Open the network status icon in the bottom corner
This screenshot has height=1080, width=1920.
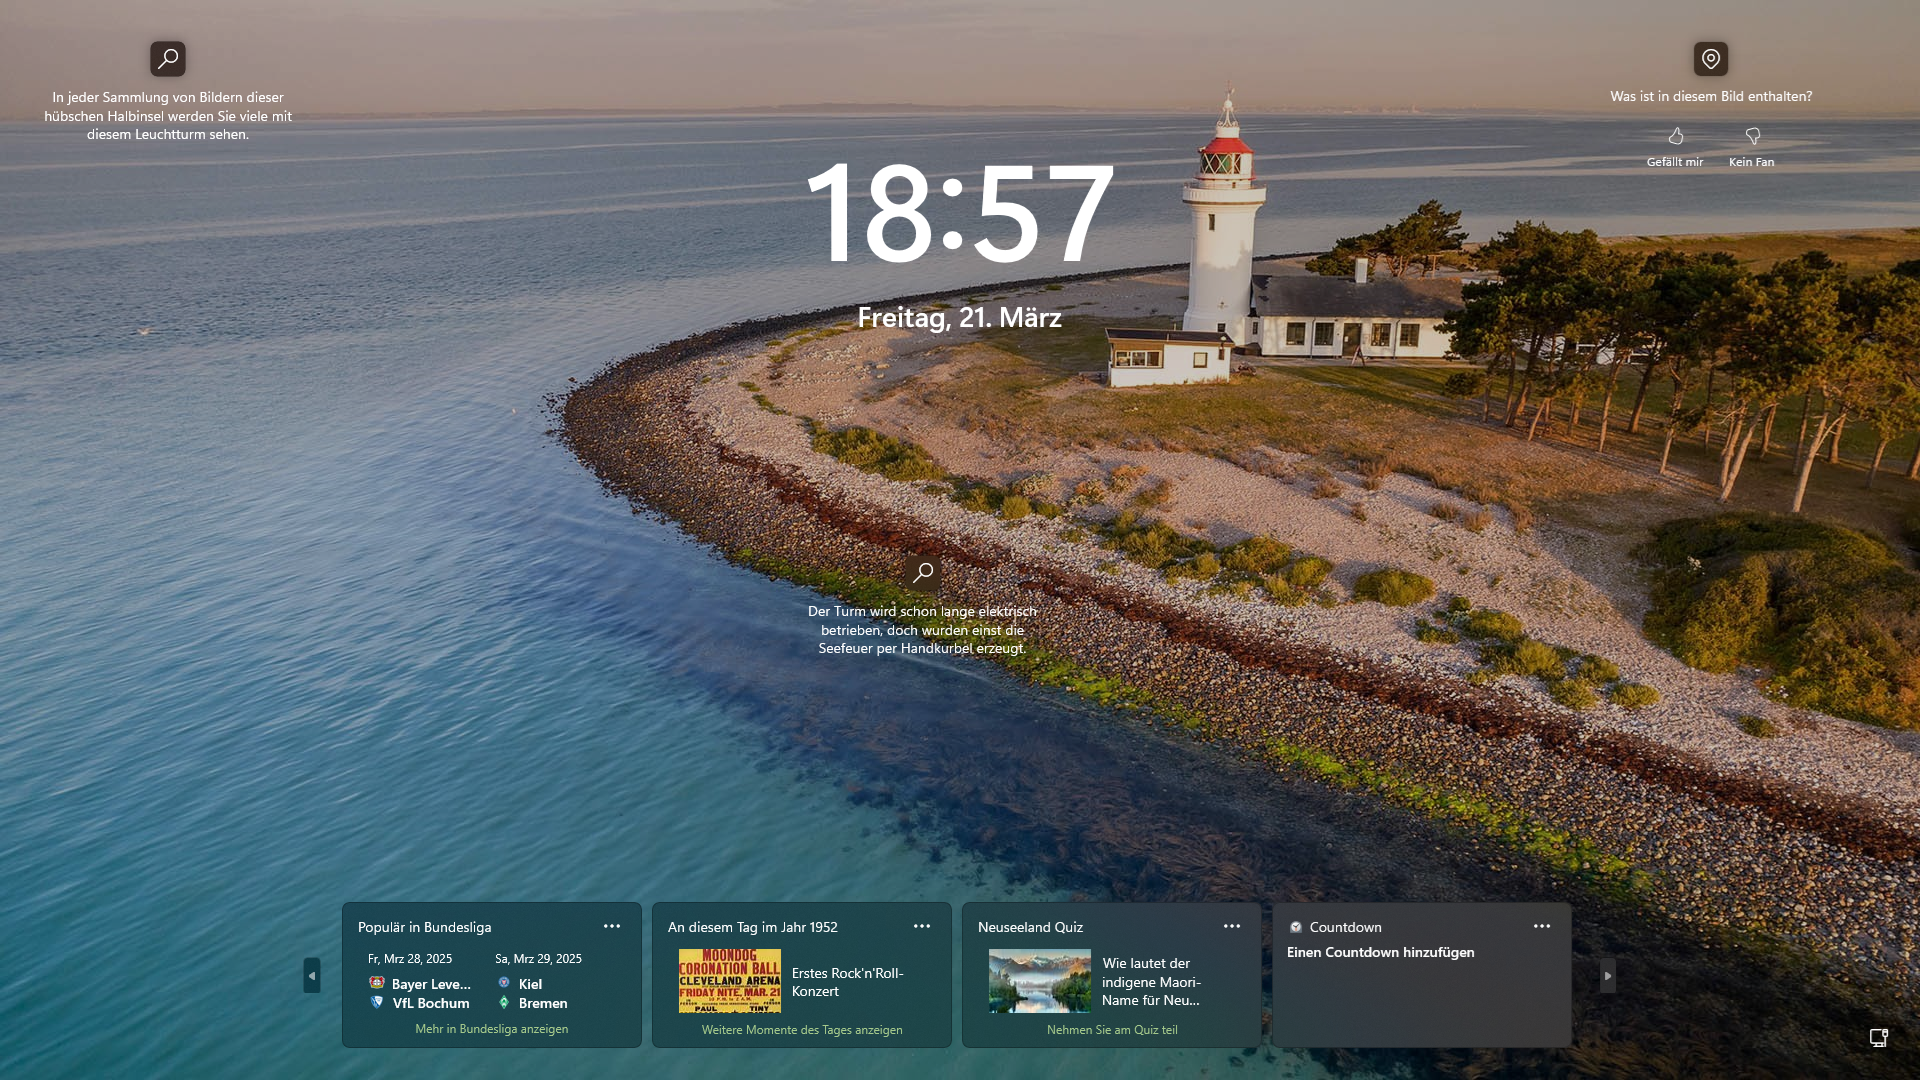coord(1879,1038)
